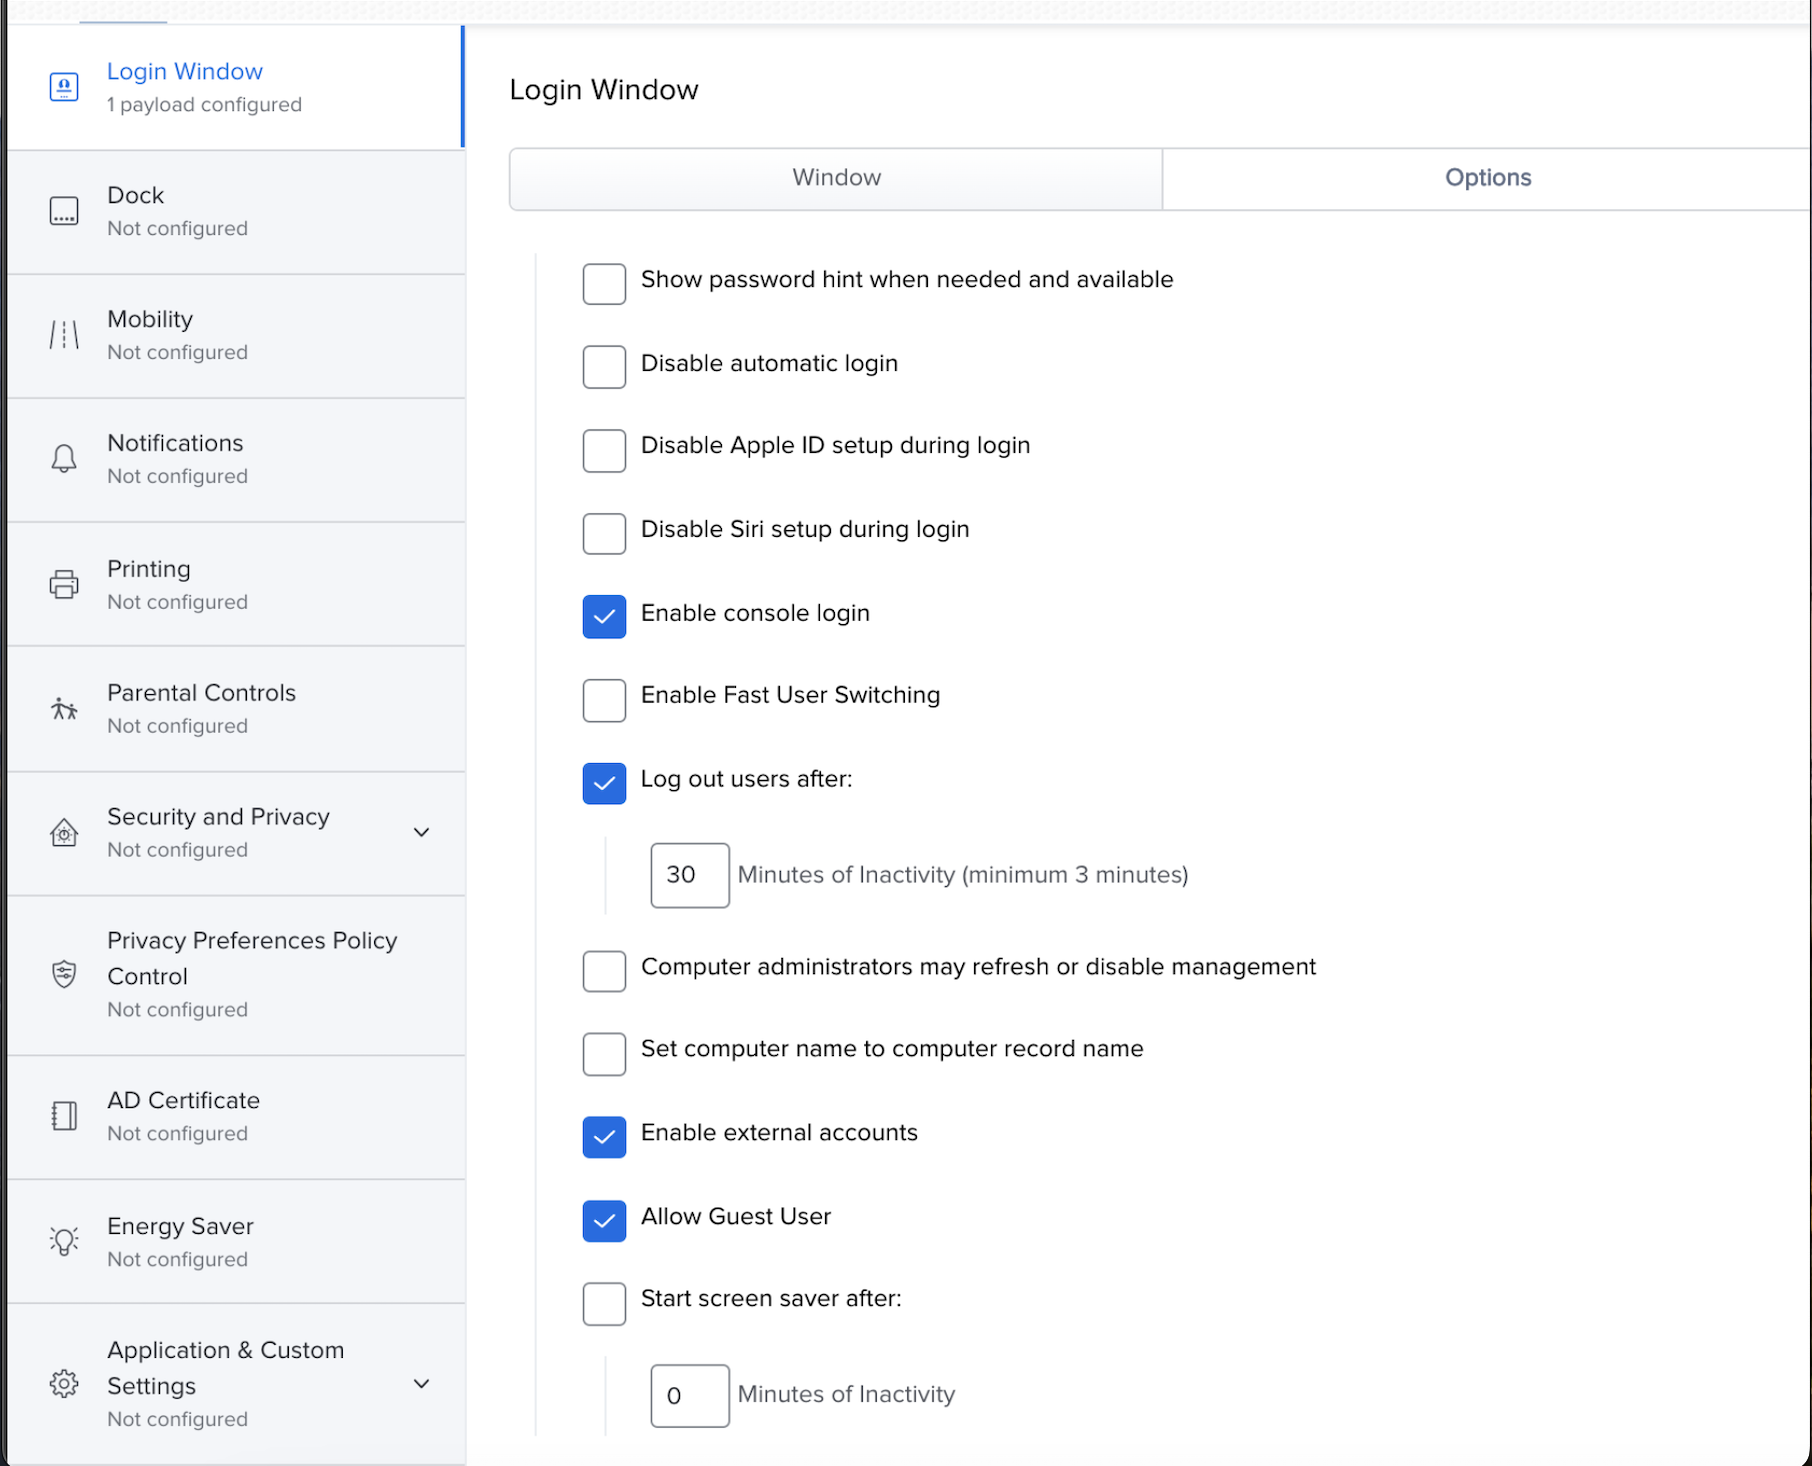Viewport: 1812px width, 1466px height.
Task: Open Privacy Preferences Policy Control payload
Action: (x=236, y=975)
